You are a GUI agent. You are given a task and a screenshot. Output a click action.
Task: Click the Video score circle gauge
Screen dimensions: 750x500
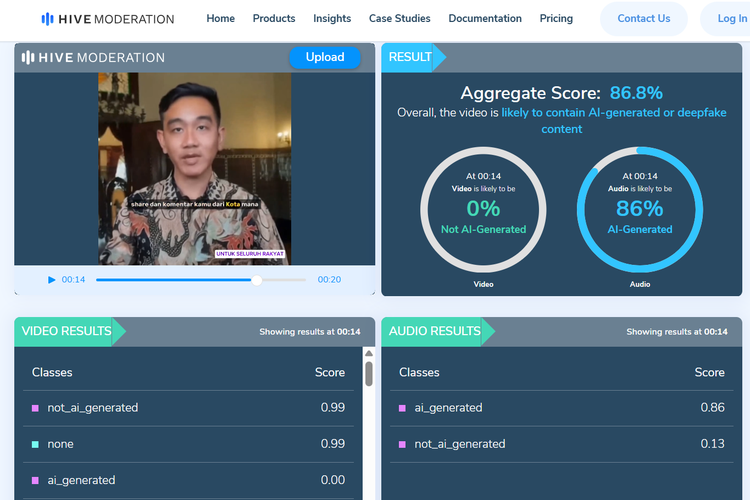(x=483, y=209)
